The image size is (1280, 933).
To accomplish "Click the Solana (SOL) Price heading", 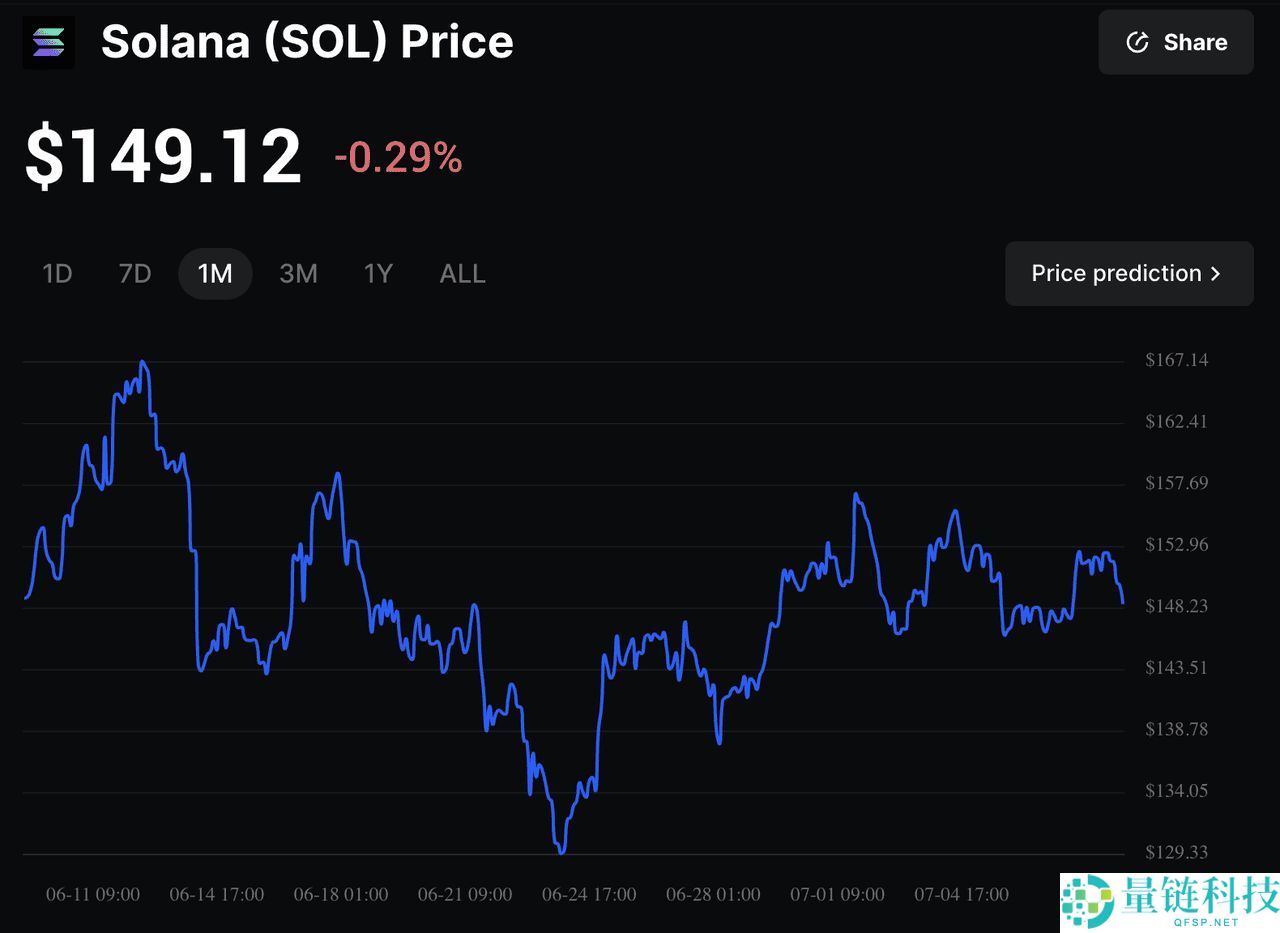I will click(x=307, y=42).
